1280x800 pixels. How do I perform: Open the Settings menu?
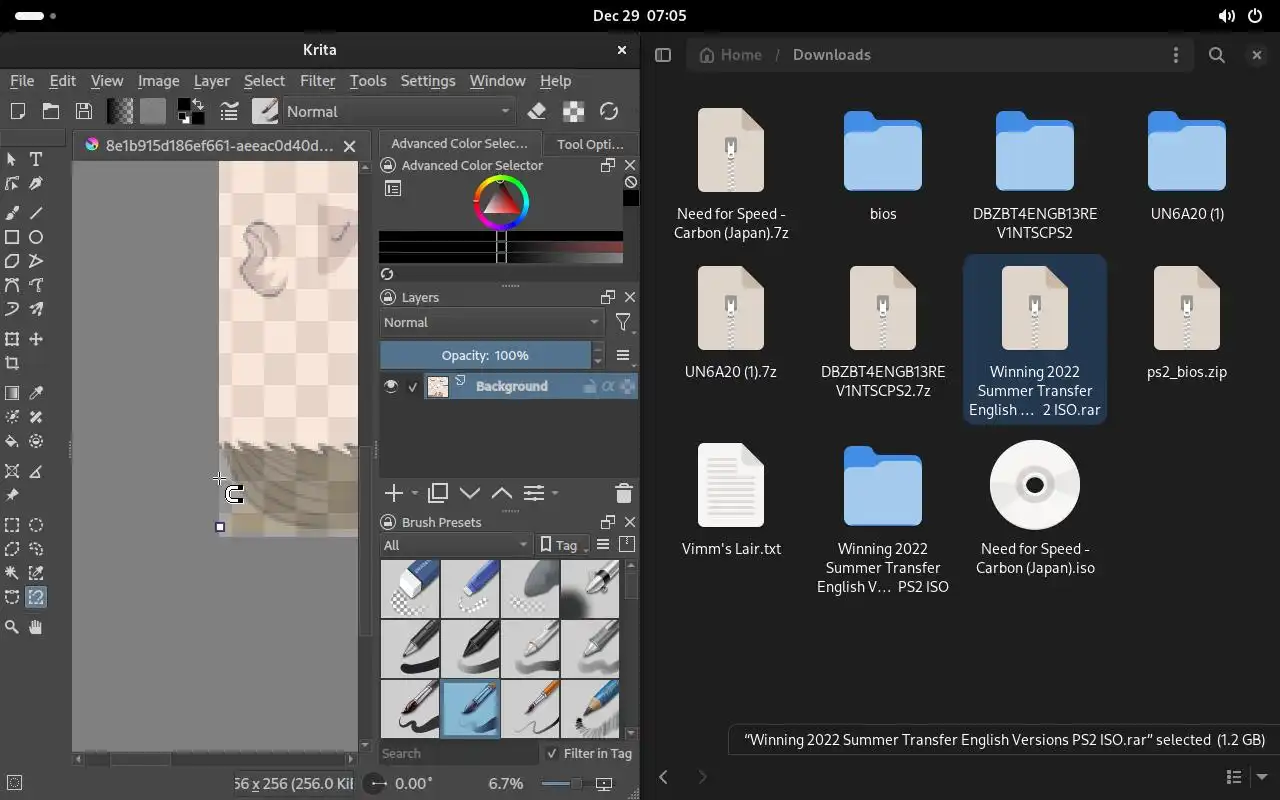[x=428, y=81]
